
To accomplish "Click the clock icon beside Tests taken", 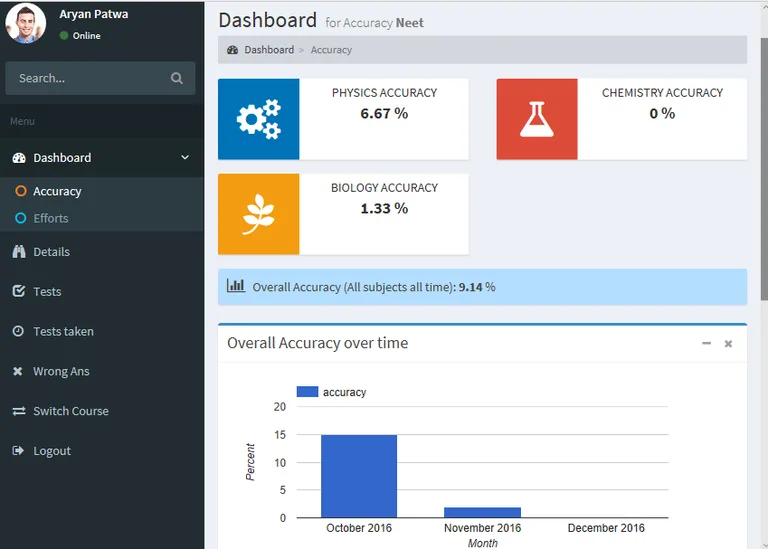I will [18, 331].
